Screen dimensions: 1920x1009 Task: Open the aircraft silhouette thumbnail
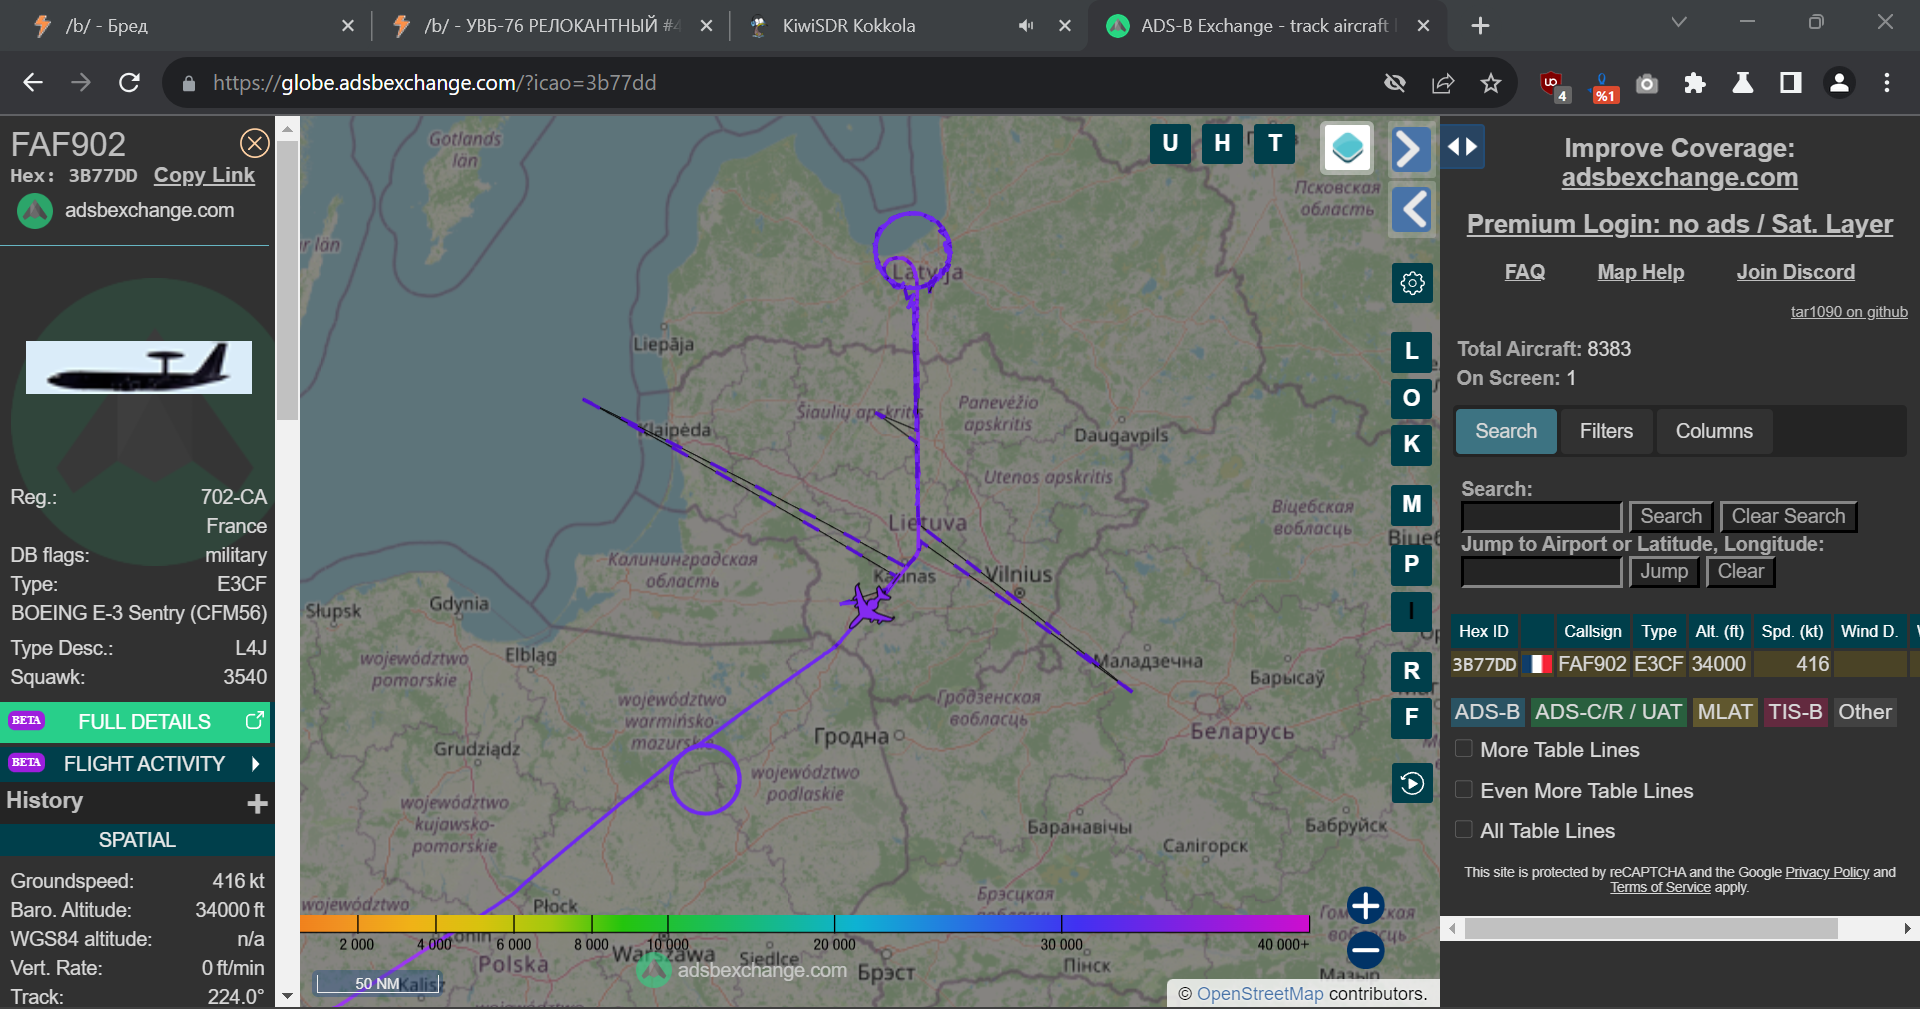click(x=139, y=367)
